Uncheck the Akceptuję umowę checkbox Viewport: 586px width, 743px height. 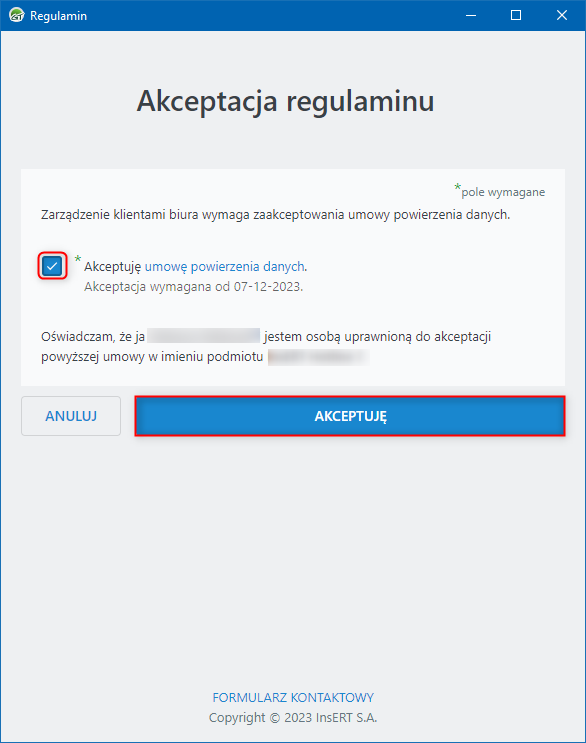click(x=52, y=266)
